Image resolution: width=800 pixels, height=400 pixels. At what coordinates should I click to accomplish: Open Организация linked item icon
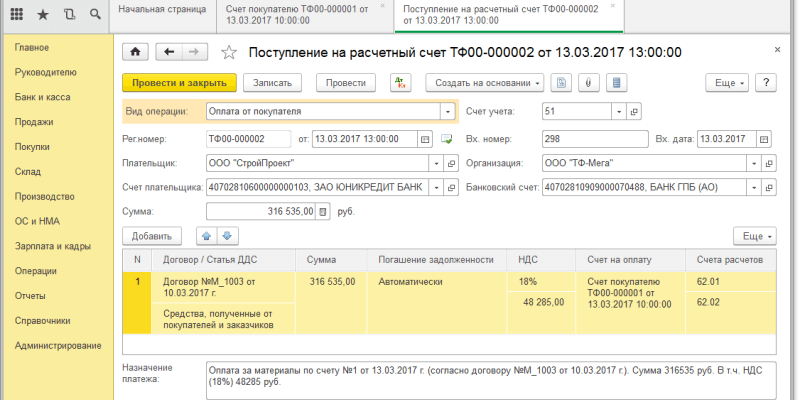pyautogui.click(x=769, y=164)
